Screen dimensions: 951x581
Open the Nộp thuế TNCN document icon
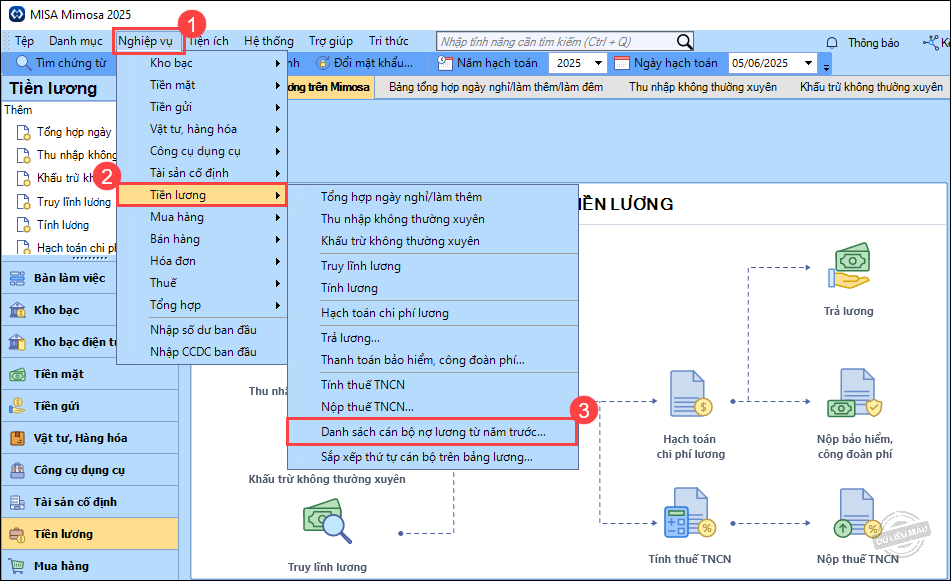point(858,513)
